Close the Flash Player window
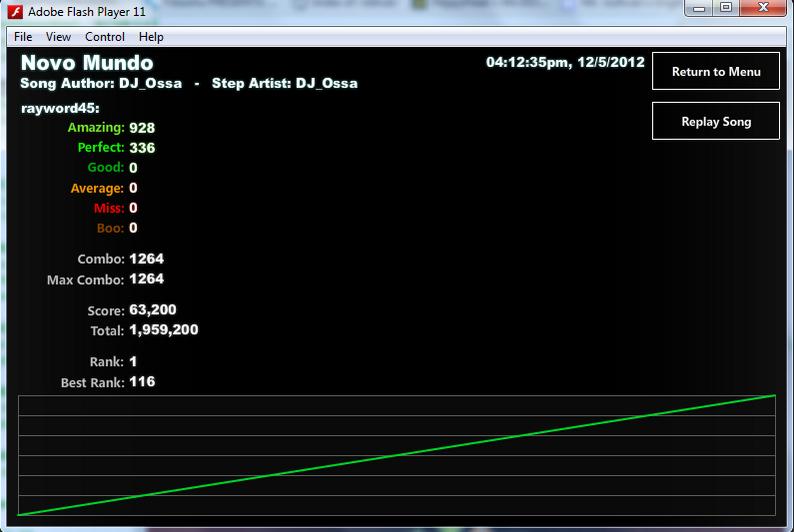This screenshot has width=794, height=532. click(764, 8)
